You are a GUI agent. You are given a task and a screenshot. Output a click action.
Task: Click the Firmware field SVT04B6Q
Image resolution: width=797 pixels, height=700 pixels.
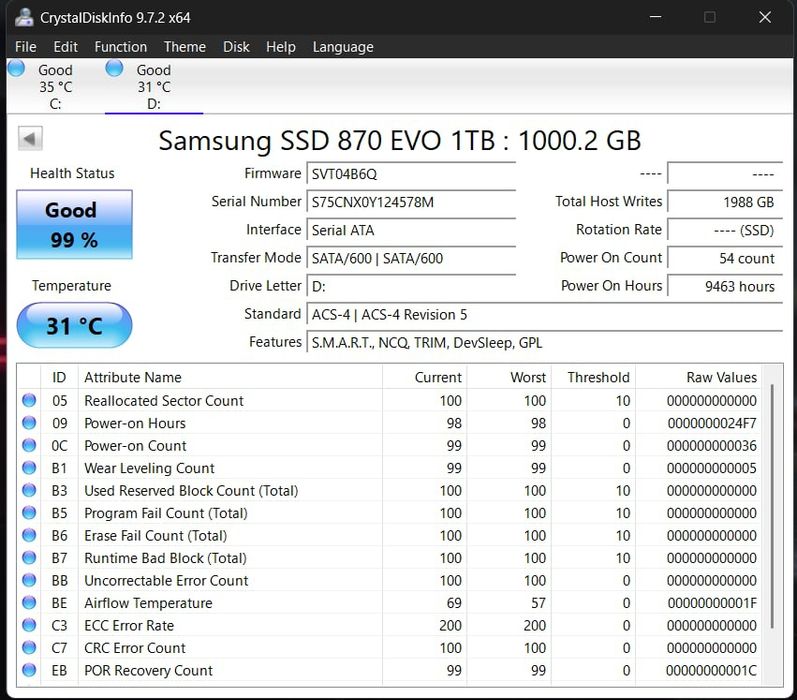(x=411, y=174)
